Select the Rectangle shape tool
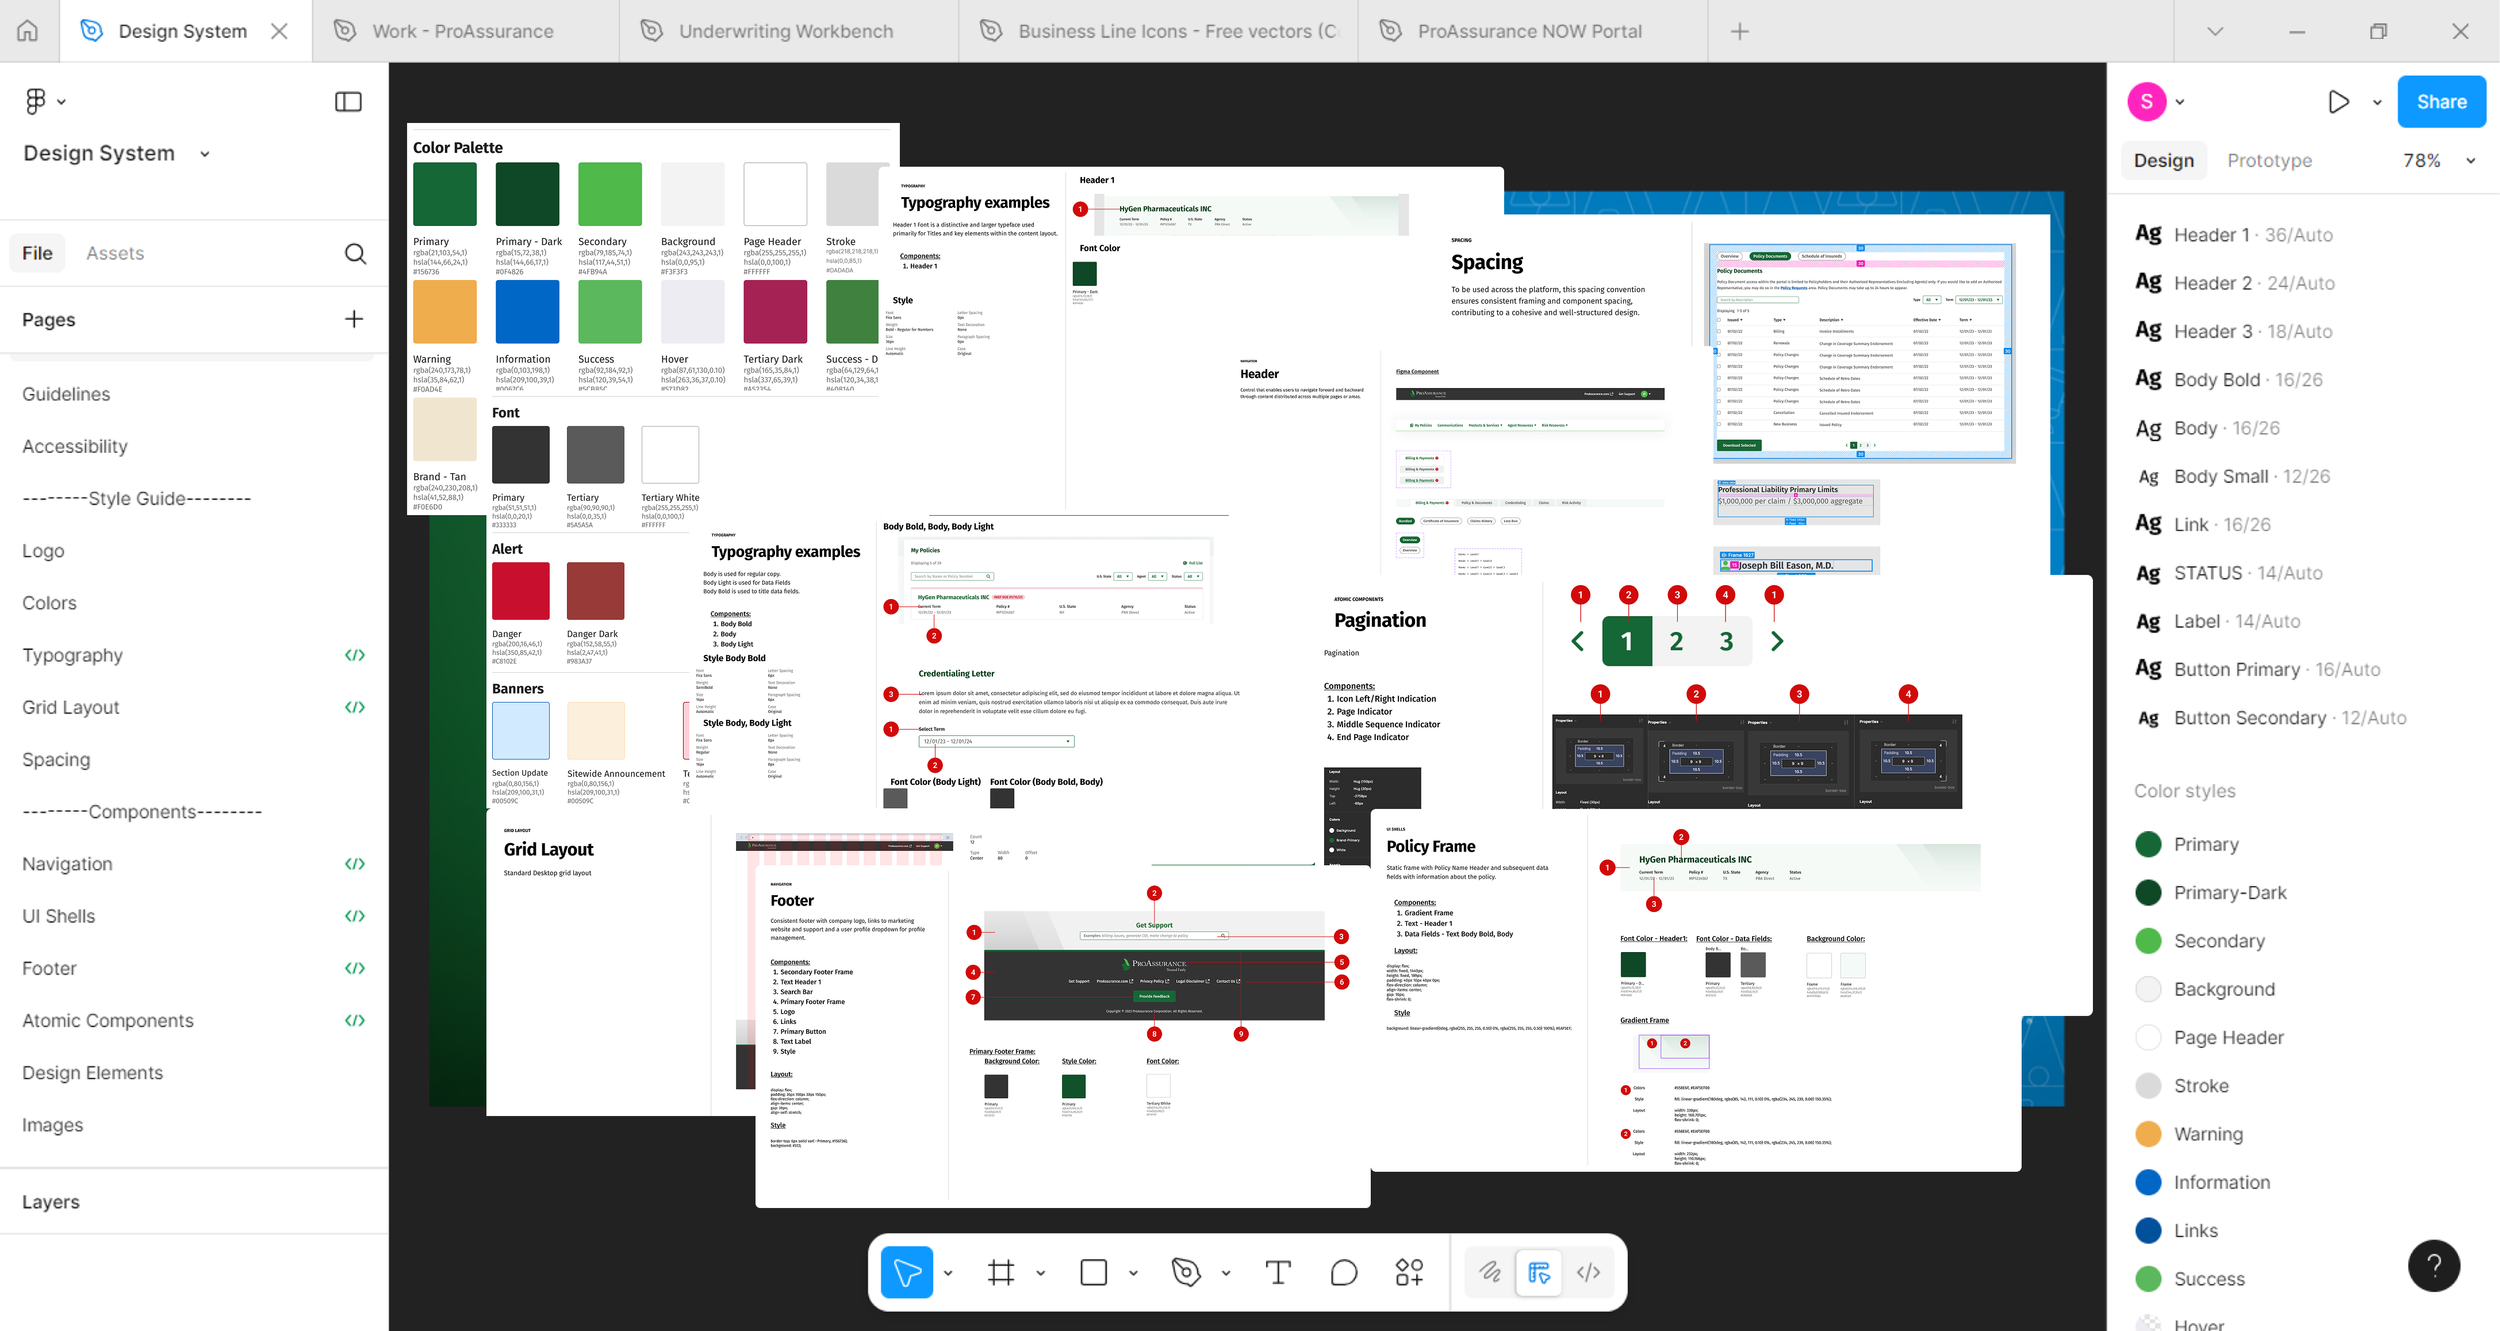 1094,1272
